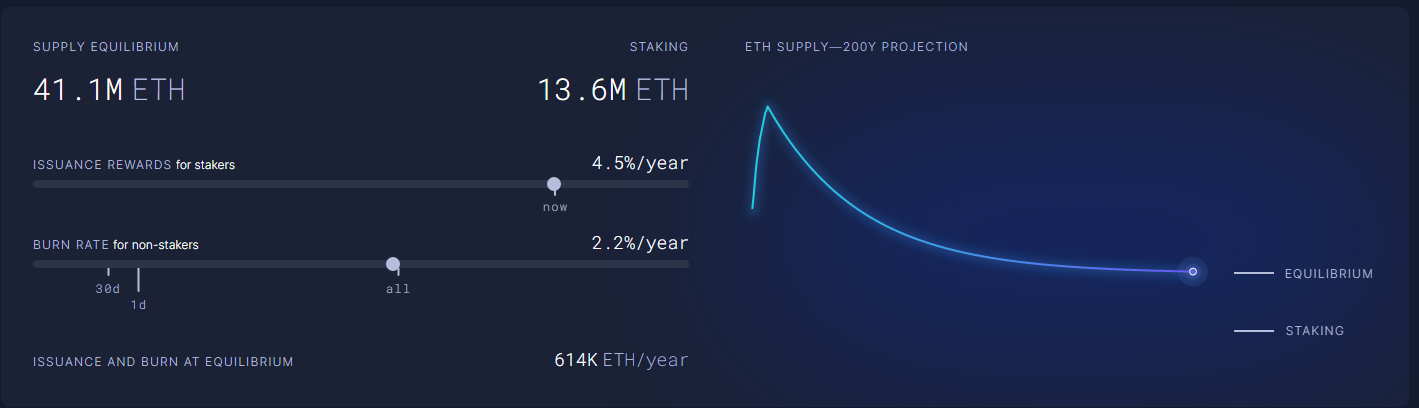Select the 1d burn rate marker
The image size is (1419, 408).
coord(138,304)
